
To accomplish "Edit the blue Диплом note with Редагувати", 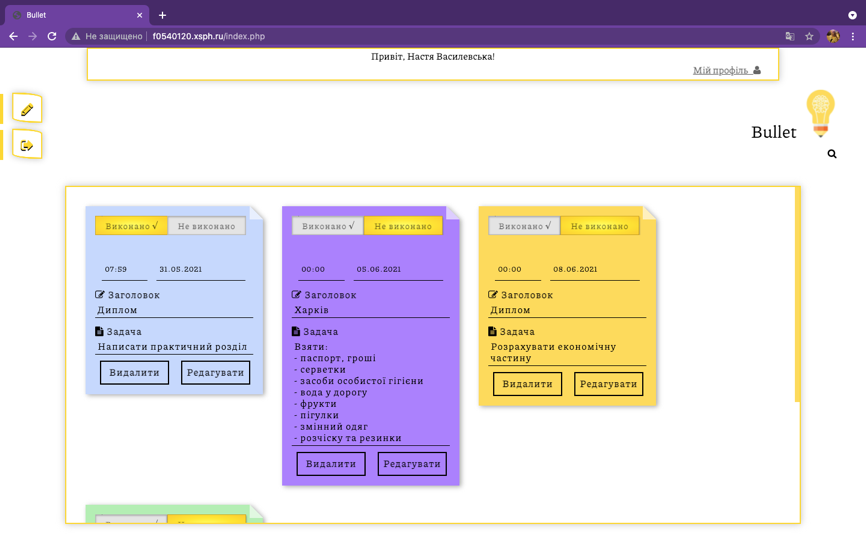I will (x=215, y=373).
